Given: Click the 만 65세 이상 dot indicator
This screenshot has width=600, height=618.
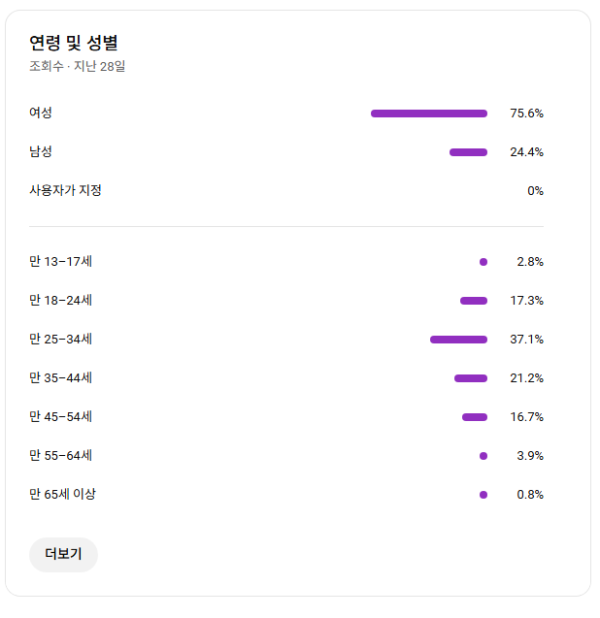Looking at the screenshot, I should tap(483, 495).
